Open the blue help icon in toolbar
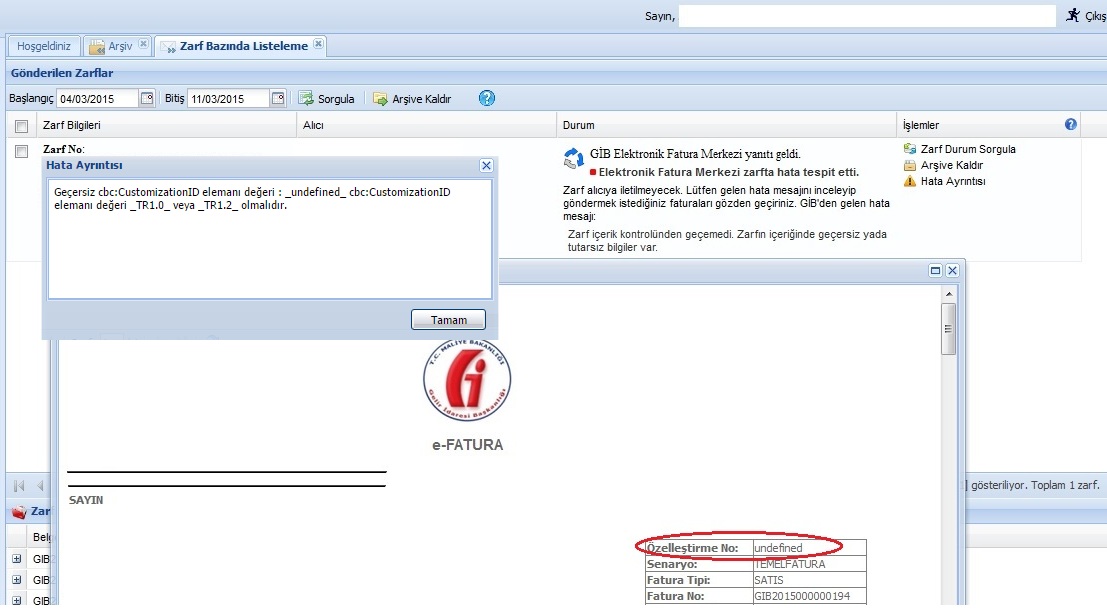Viewport: 1107px width, 613px height. [487, 98]
